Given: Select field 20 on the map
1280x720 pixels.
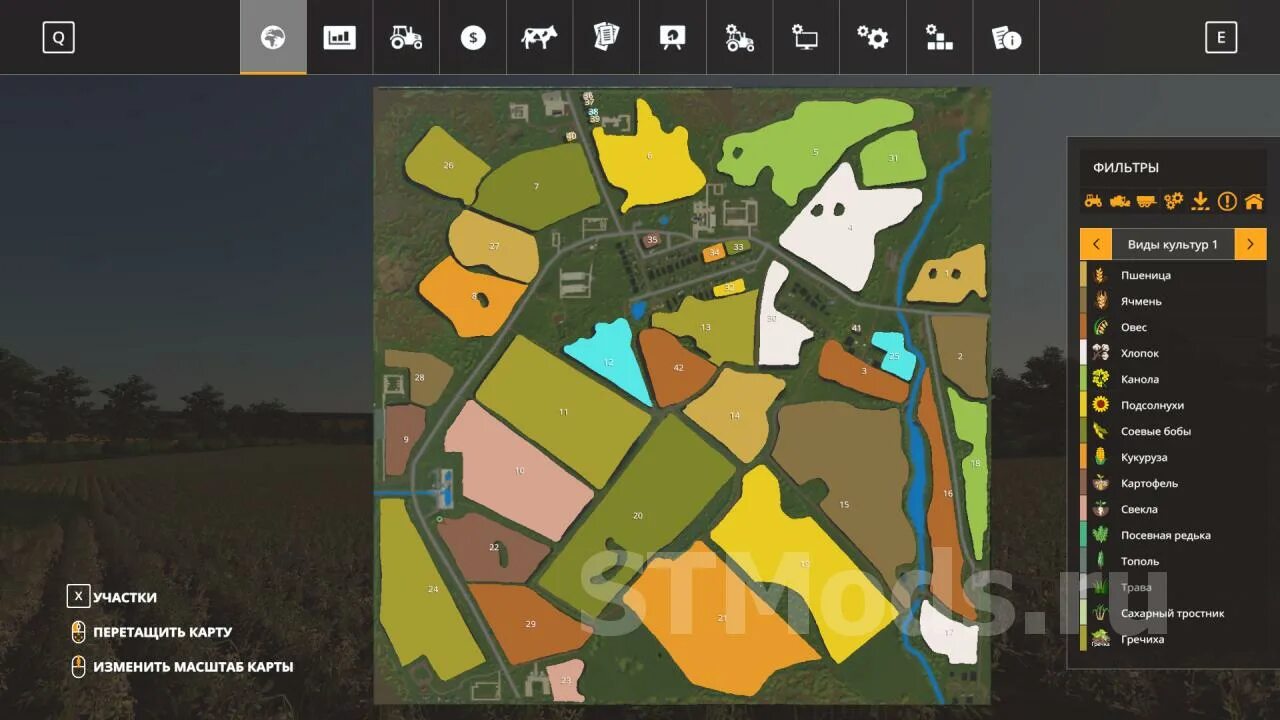Looking at the screenshot, I should (638, 515).
